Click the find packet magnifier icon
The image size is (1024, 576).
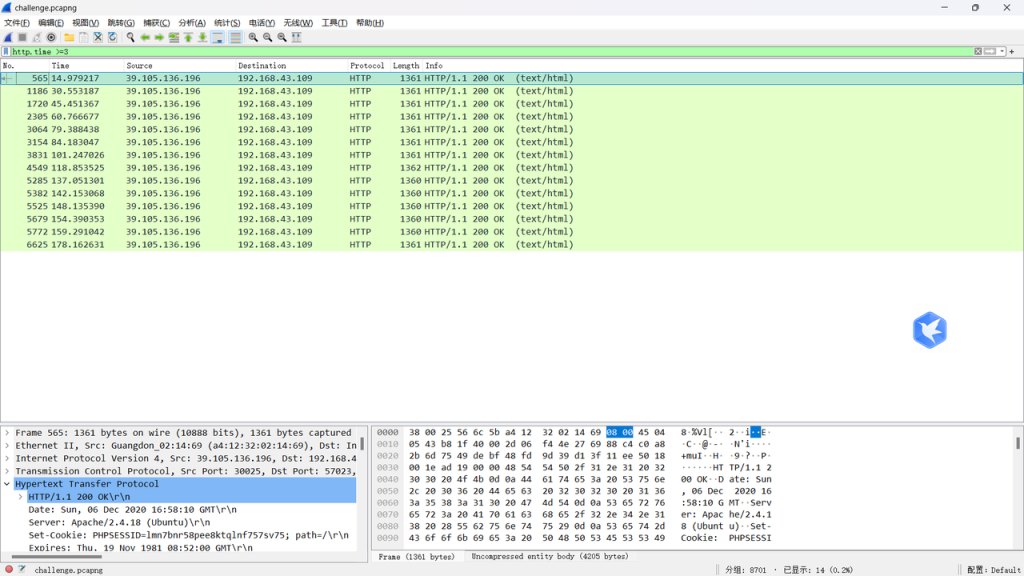[x=130, y=37]
